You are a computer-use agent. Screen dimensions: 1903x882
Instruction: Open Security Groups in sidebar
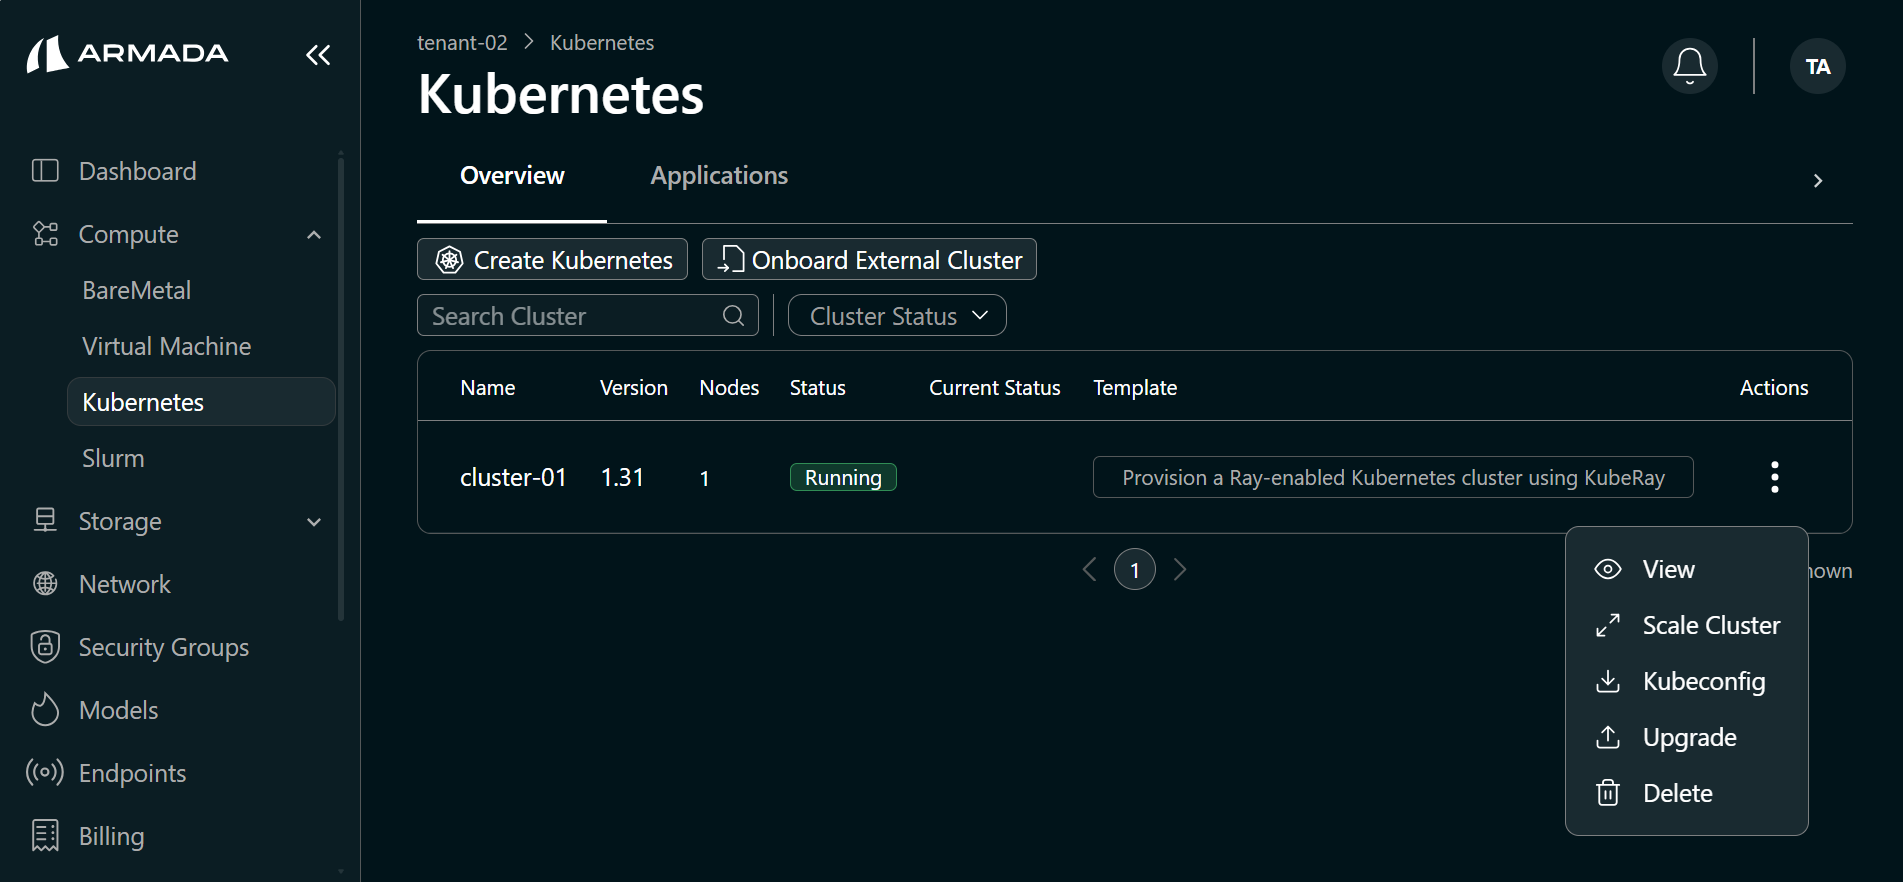coord(163,647)
